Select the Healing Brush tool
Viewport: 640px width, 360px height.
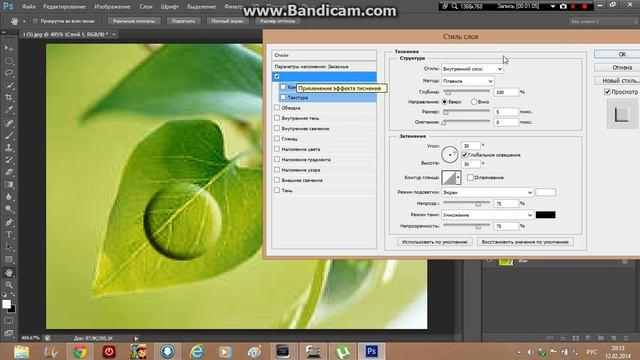tap(9, 123)
